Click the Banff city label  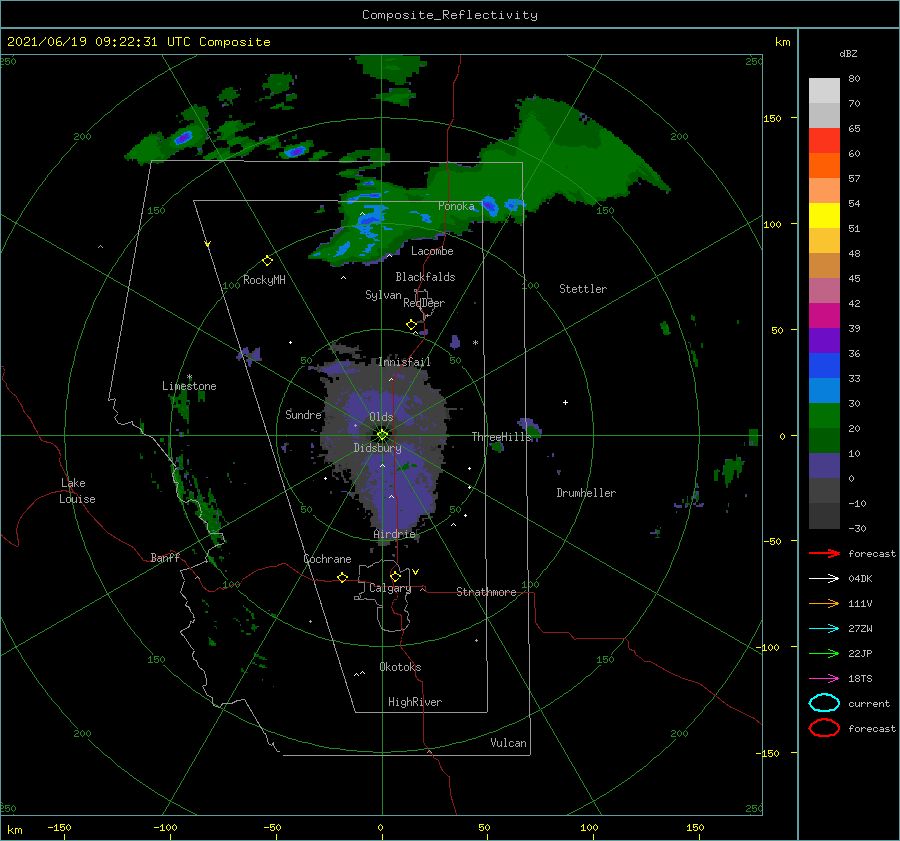coord(165,557)
